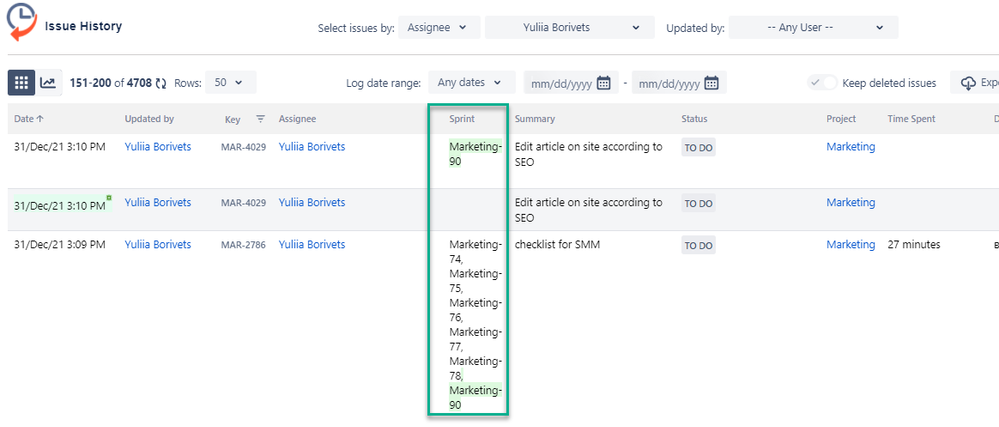999x427 pixels.
Task: Click the highlighted 31/Dec/21 3:10 PM date
Action: point(60,206)
